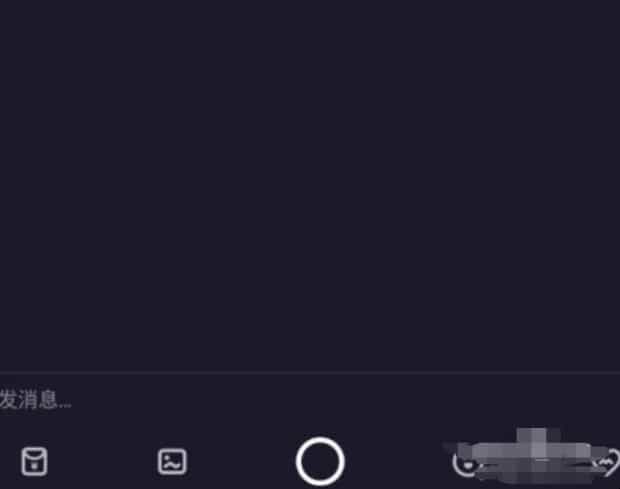Open the image gallery picker icon

click(172, 461)
